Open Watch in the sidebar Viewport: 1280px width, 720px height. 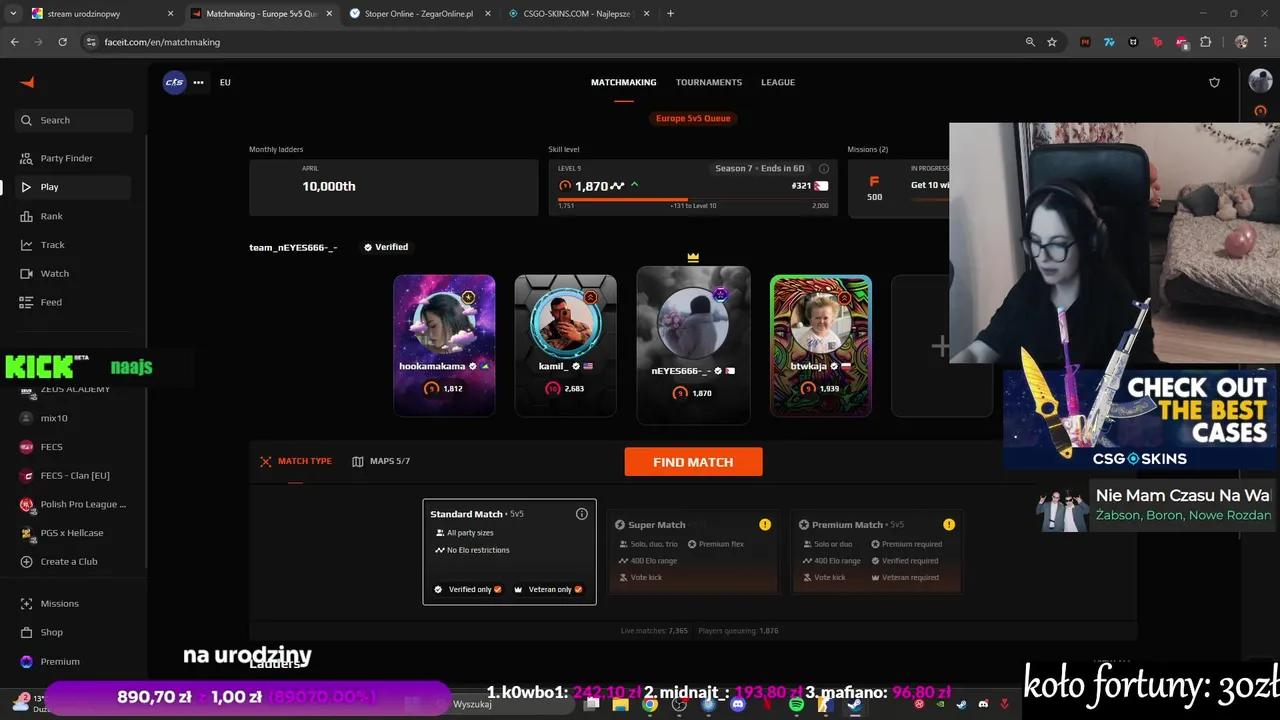[x=75, y=273]
